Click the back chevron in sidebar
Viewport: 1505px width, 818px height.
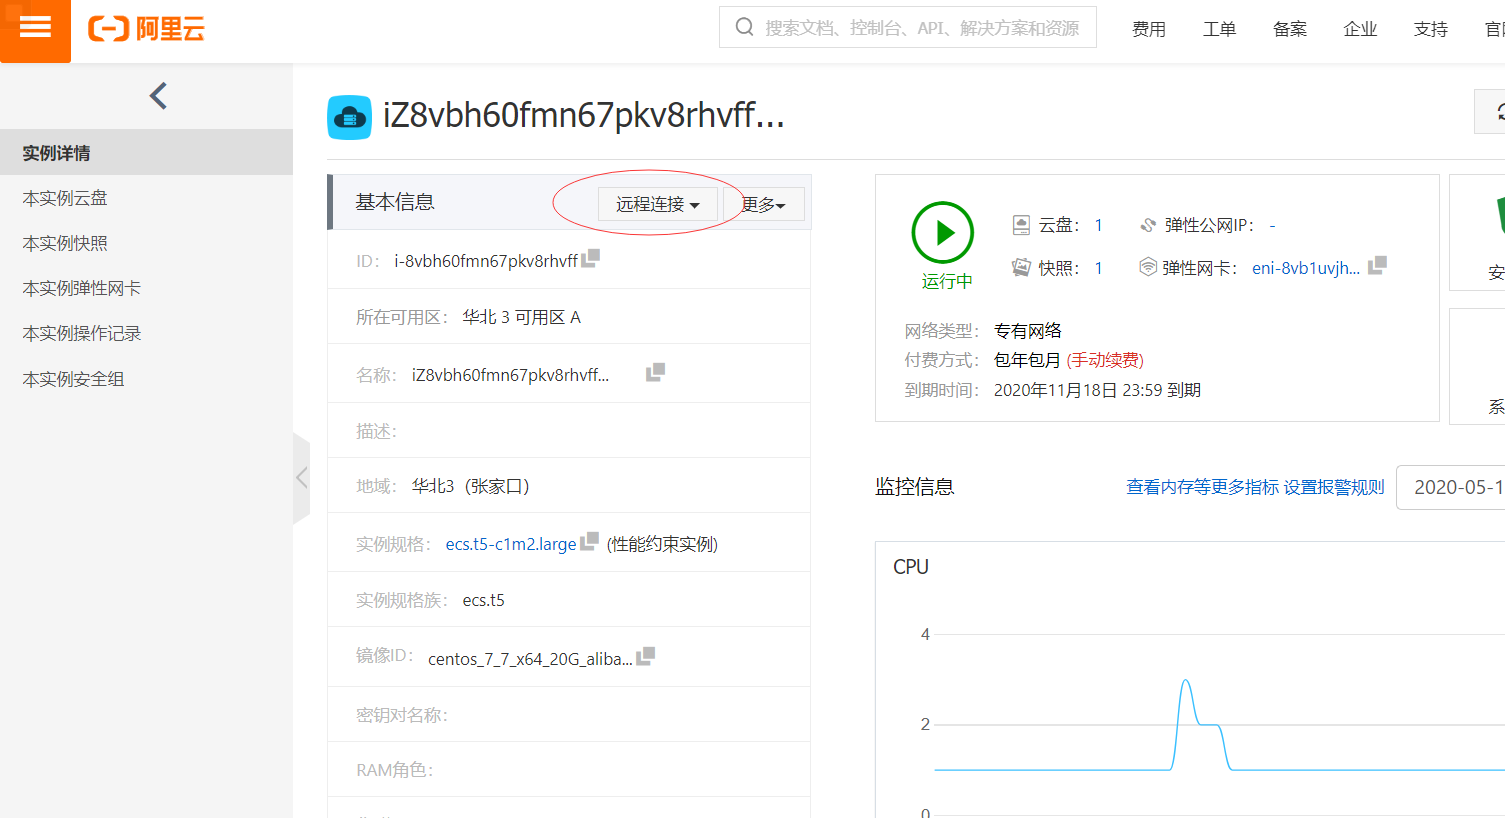158,96
